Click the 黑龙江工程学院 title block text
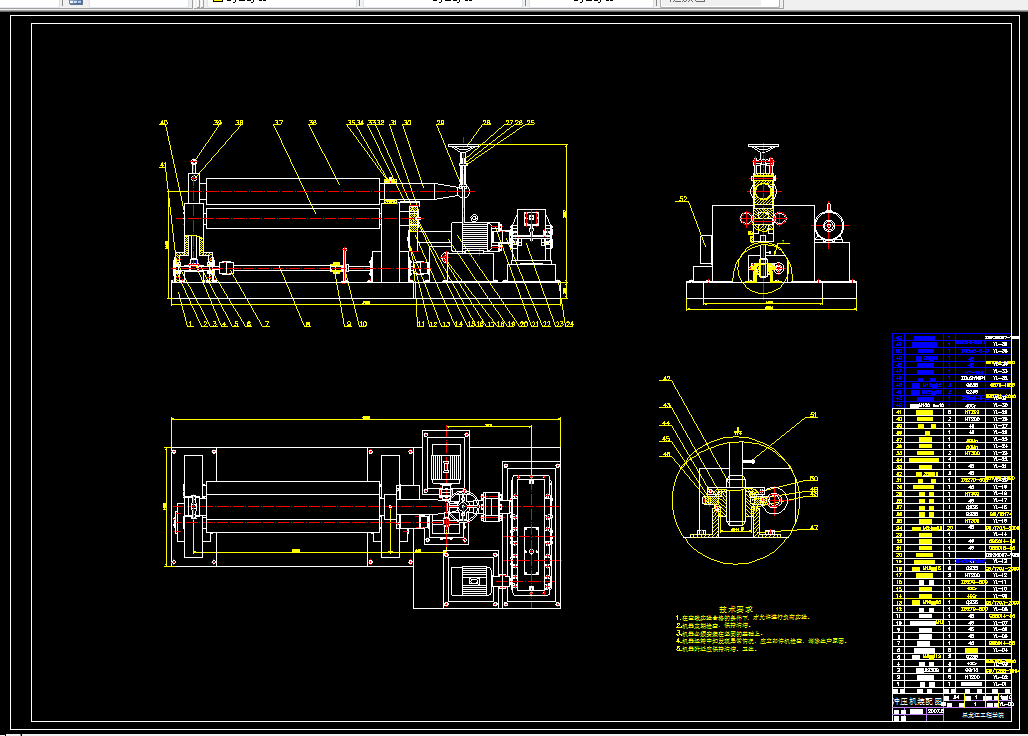The height and width of the screenshot is (736, 1028). tap(982, 715)
